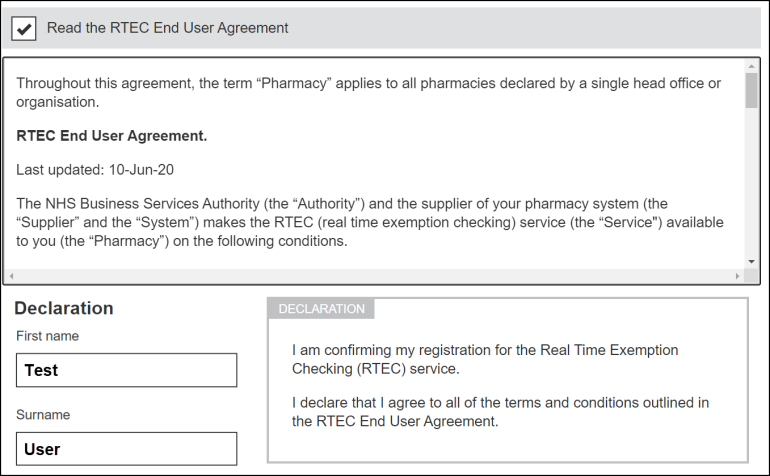Click the agreement scroll down arrow
The height and width of the screenshot is (476, 770).
click(751, 262)
